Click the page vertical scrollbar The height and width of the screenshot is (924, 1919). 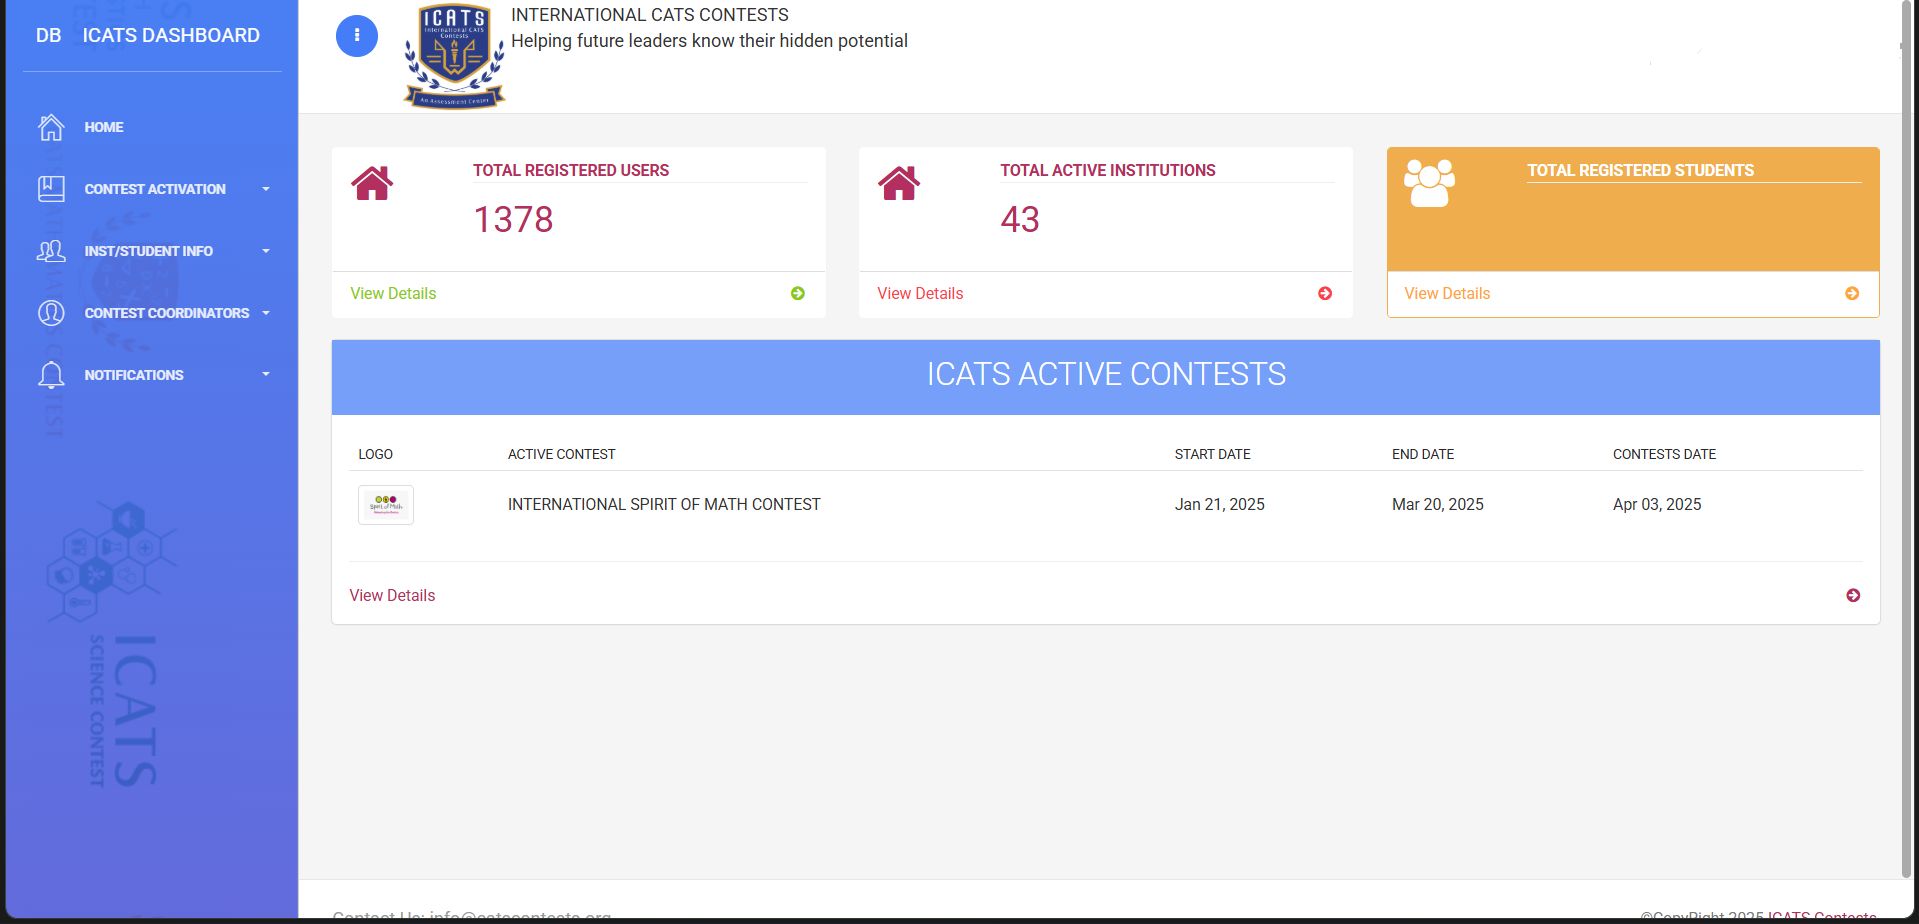[1906, 440]
